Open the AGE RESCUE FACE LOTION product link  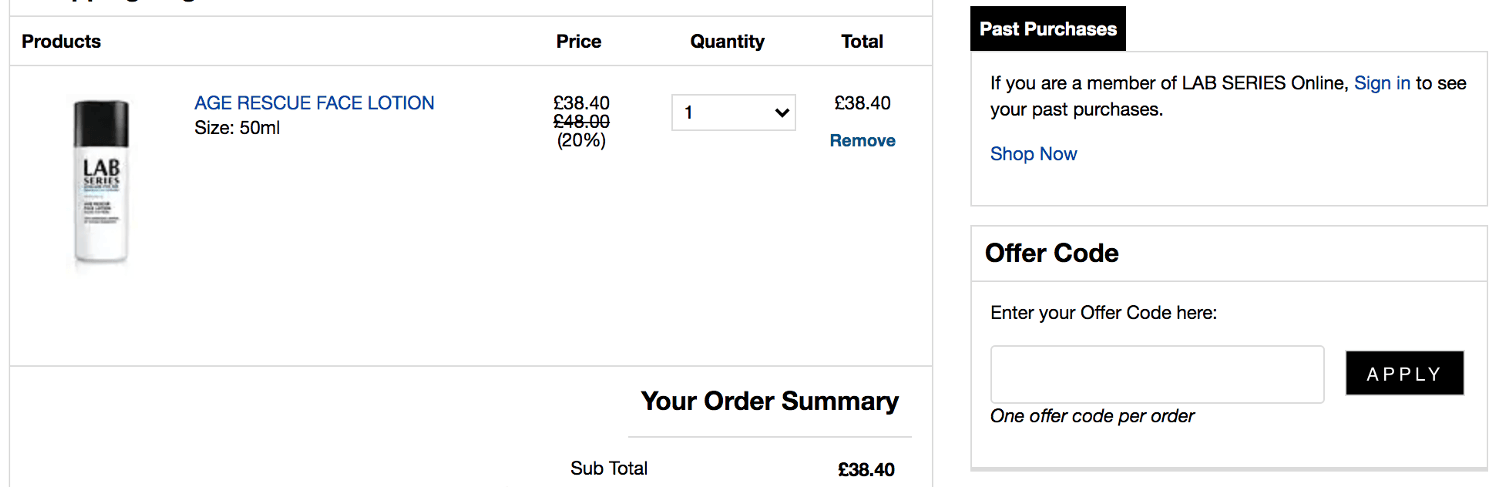coord(314,103)
